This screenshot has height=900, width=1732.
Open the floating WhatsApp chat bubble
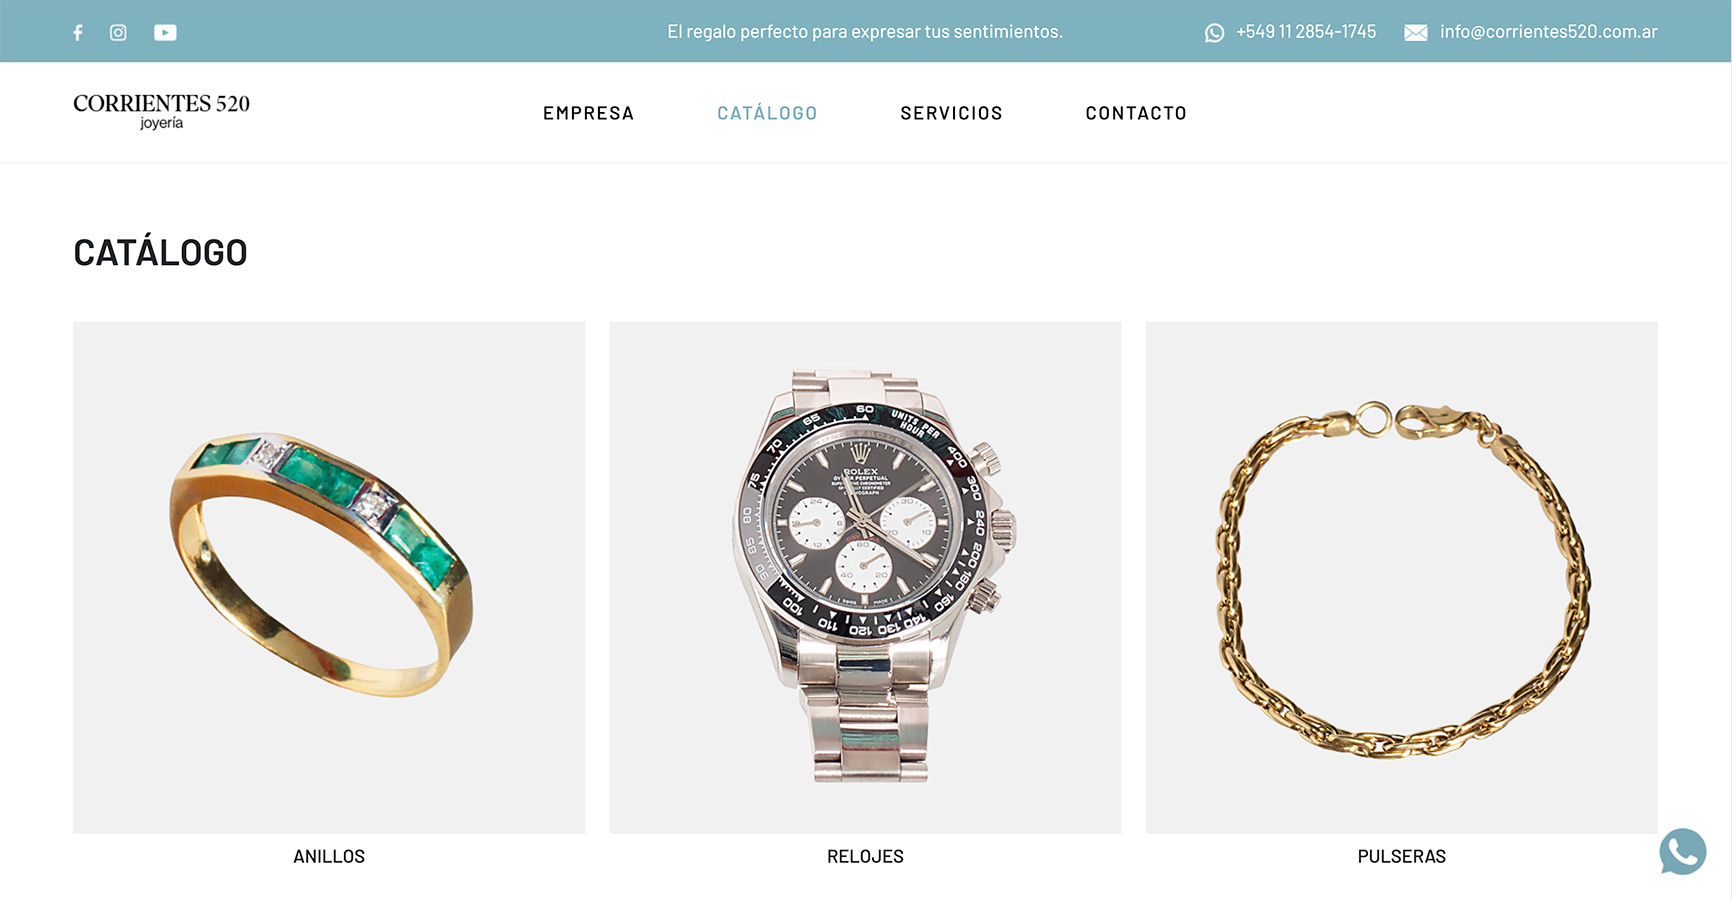[1683, 851]
